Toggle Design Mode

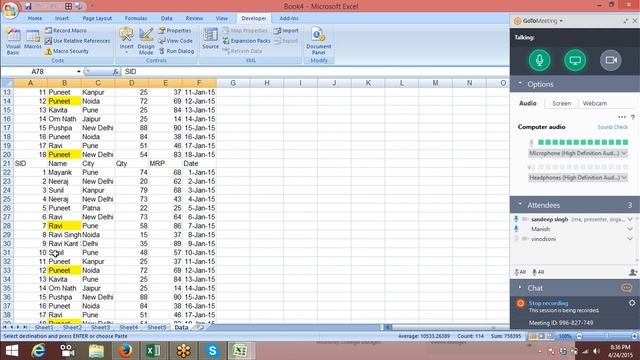[146, 41]
